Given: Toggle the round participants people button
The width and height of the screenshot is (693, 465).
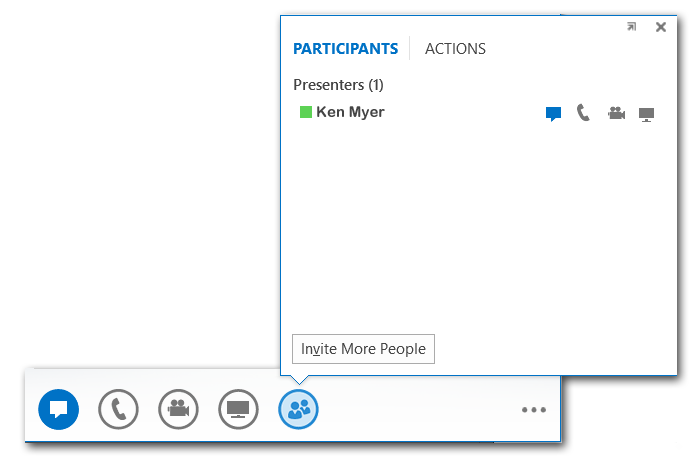Looking at the screenshot, I should click(298, 409).
